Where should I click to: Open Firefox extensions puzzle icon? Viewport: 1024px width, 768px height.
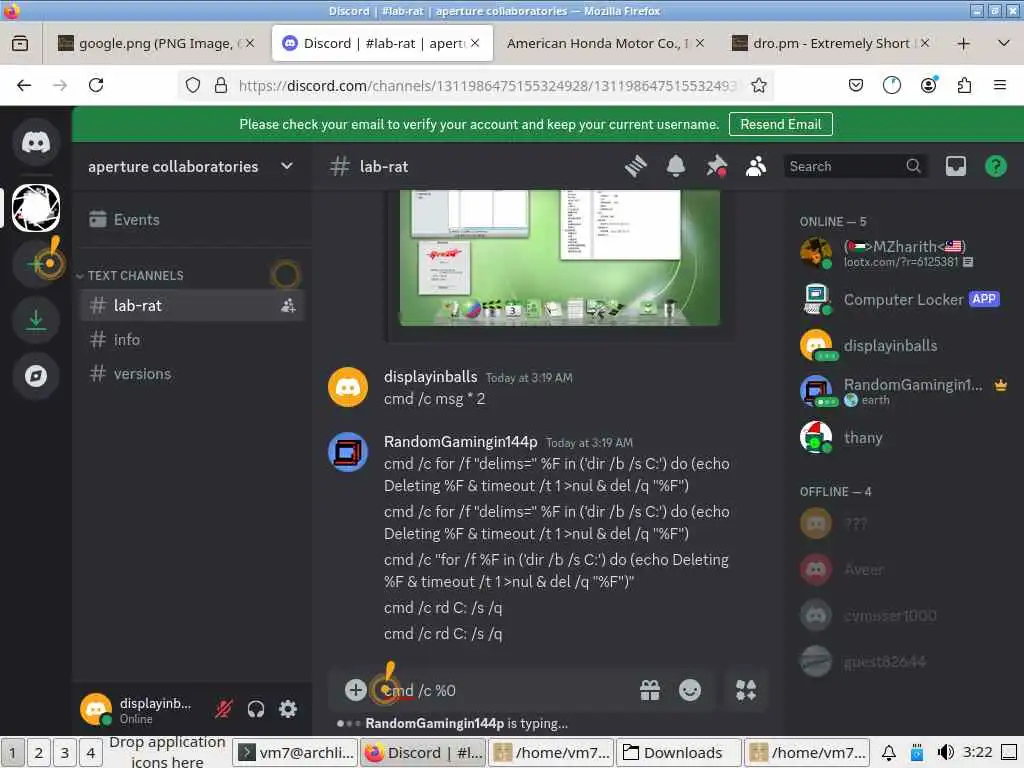pyautogui.click(x=964, y=85)
